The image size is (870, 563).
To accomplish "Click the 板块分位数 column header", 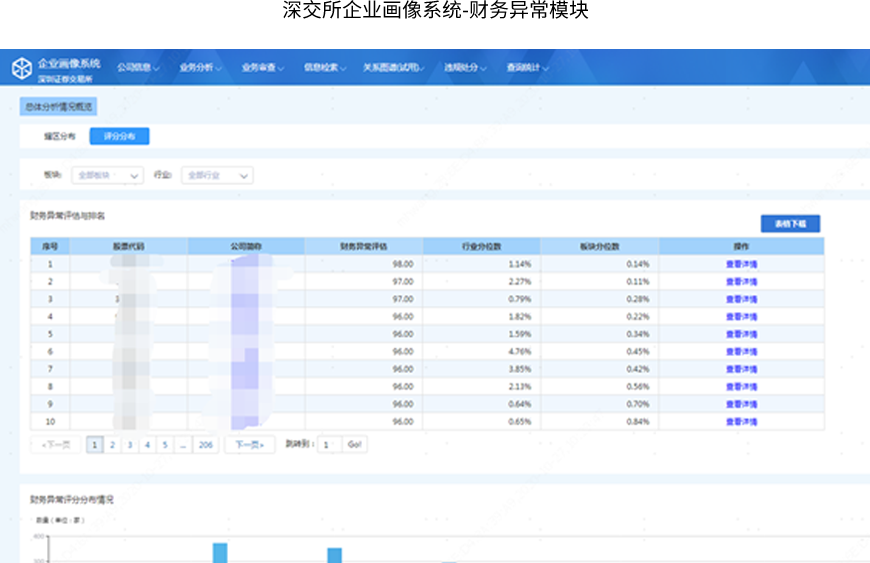I will (600, 246).
